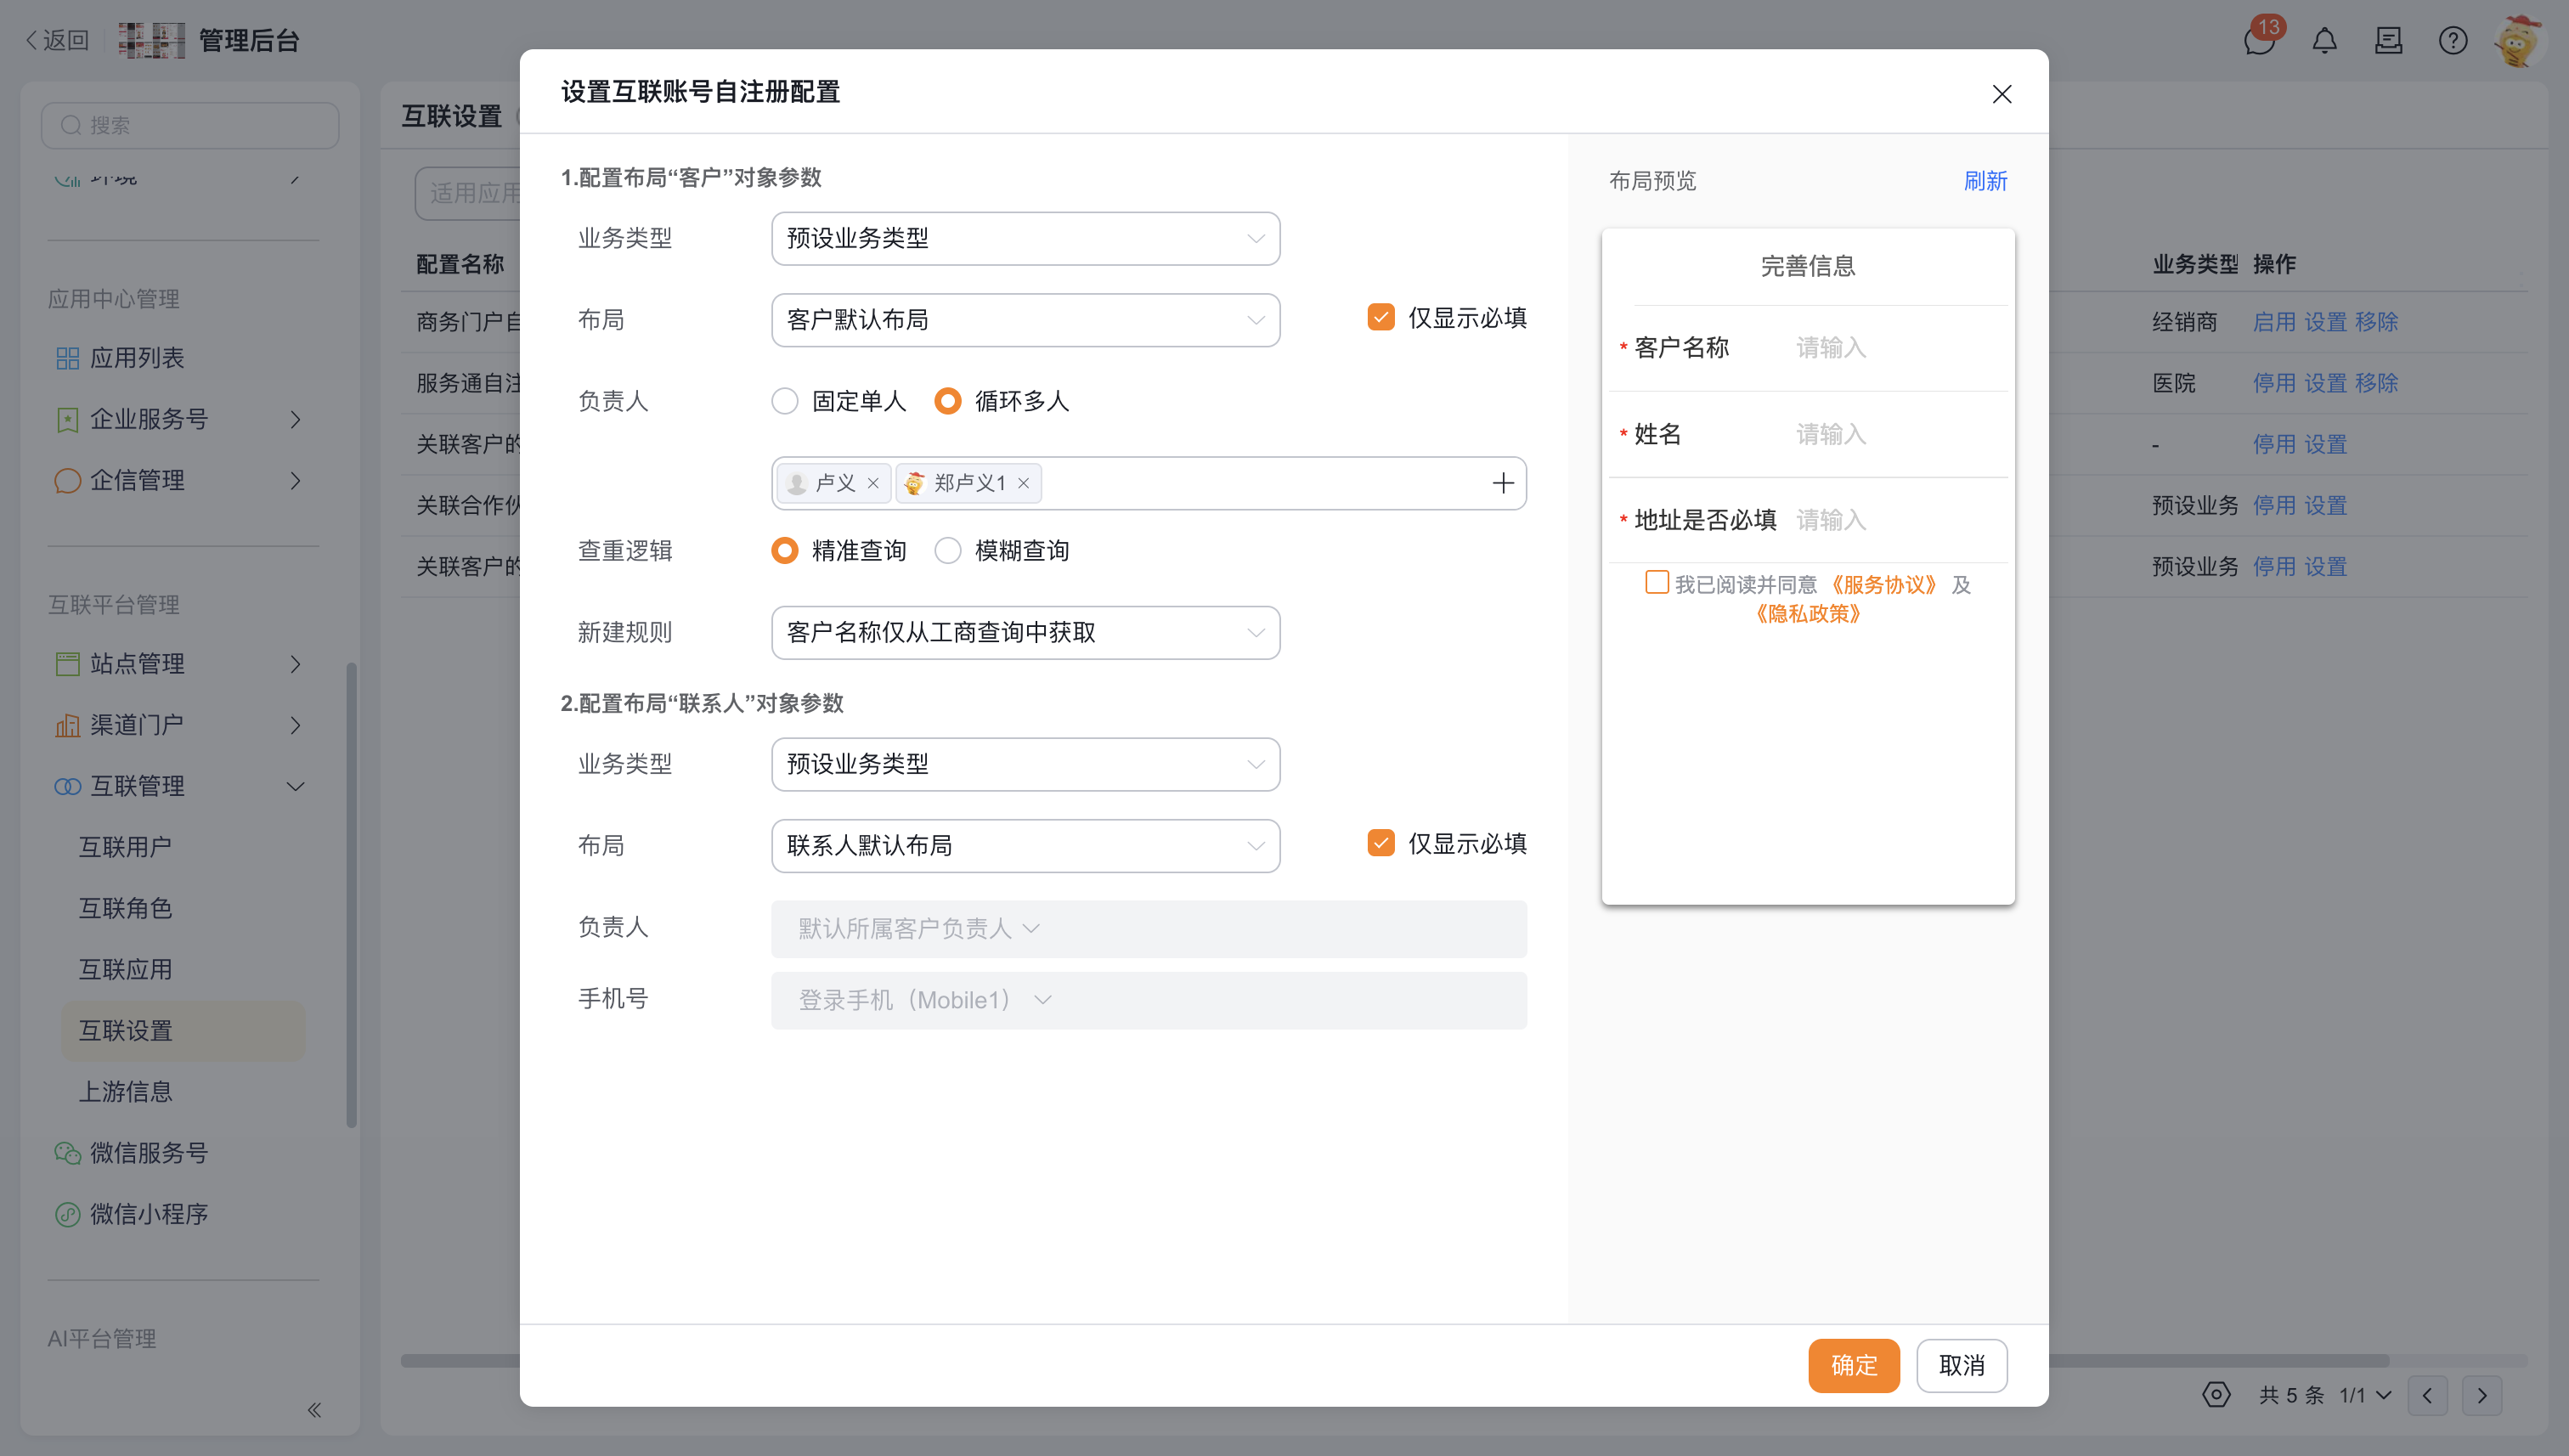Check the service agreement consent box
The width and height of the screenshot is (2569, 1456).
click(1656, 582)
